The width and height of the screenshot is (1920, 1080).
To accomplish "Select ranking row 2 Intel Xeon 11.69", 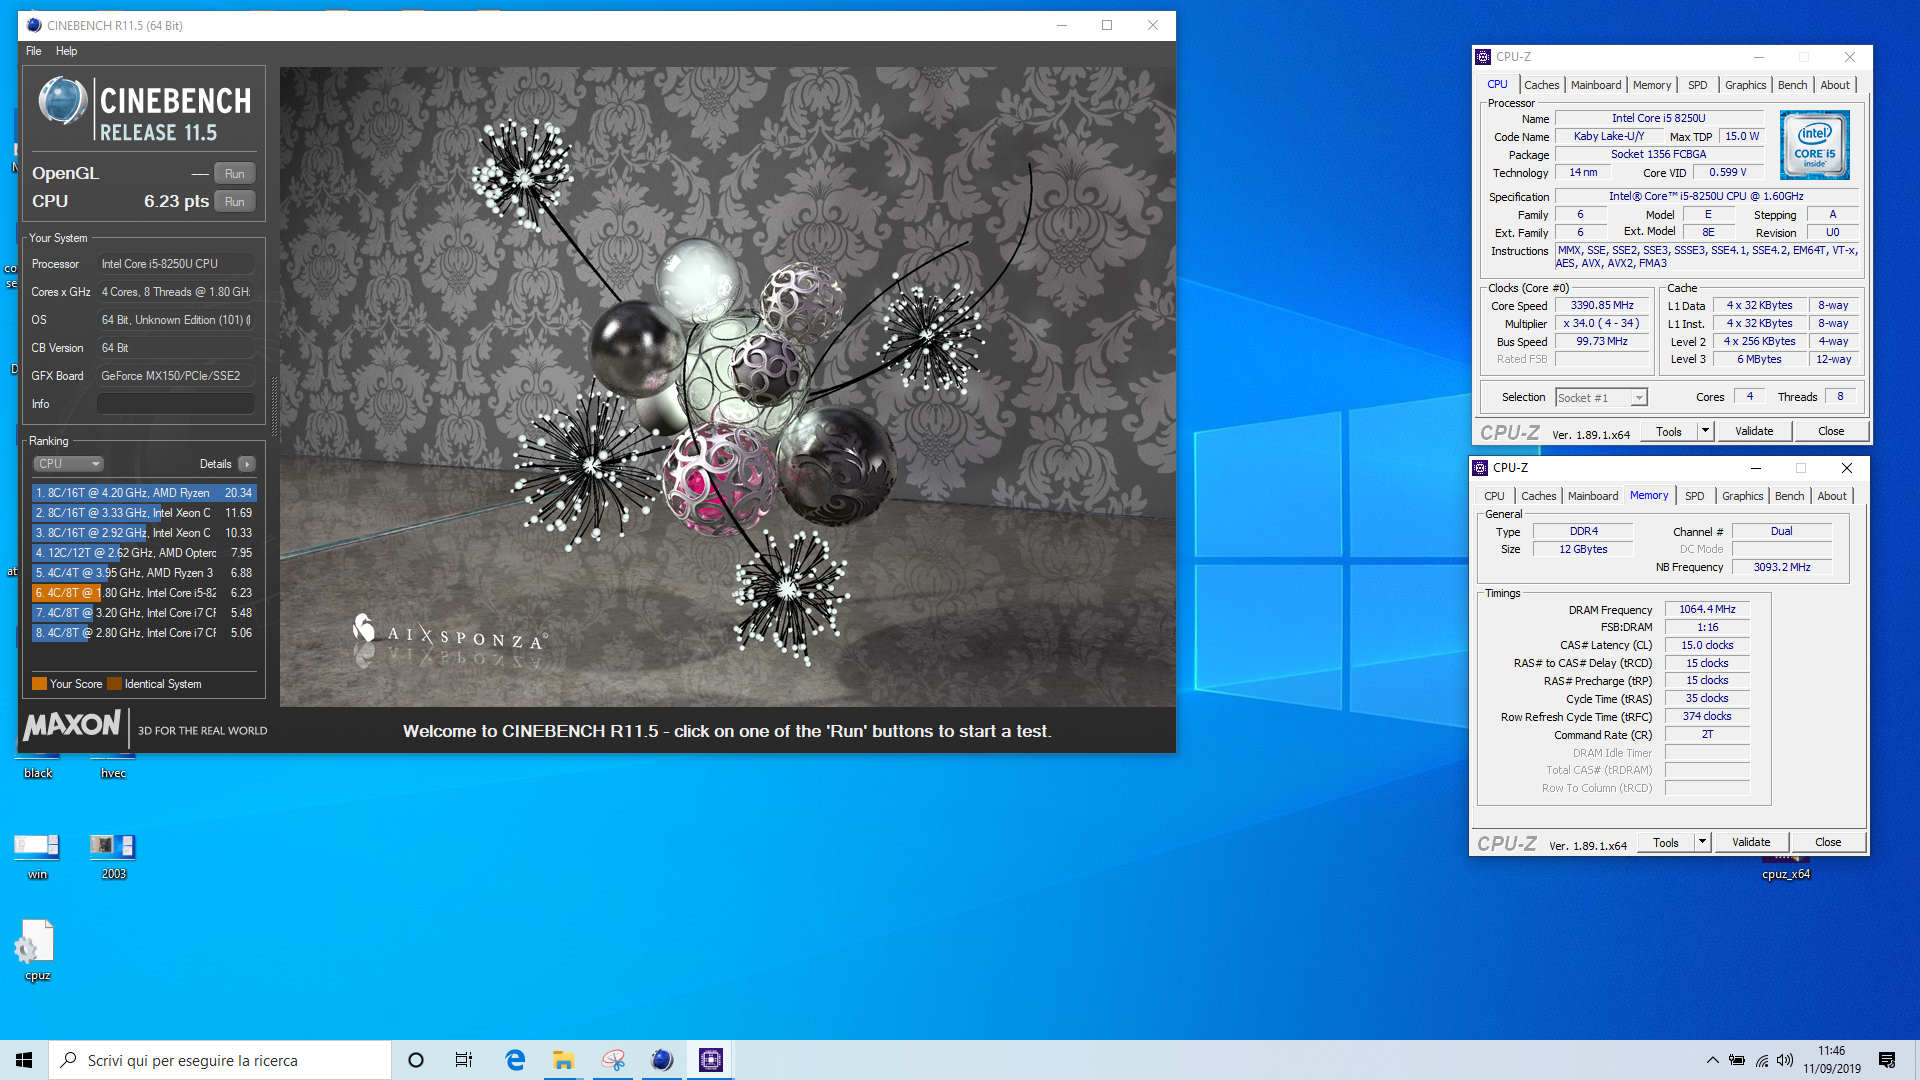I will [x=144, y=513].
